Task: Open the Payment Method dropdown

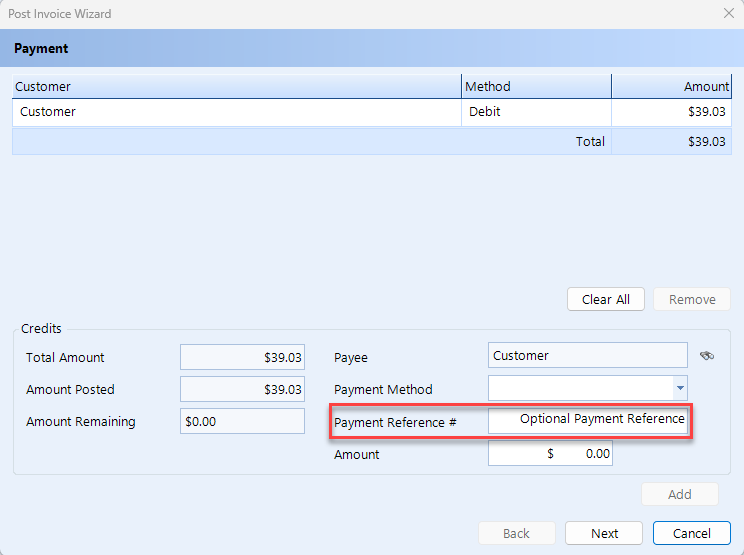Action: tap(680, 388)
